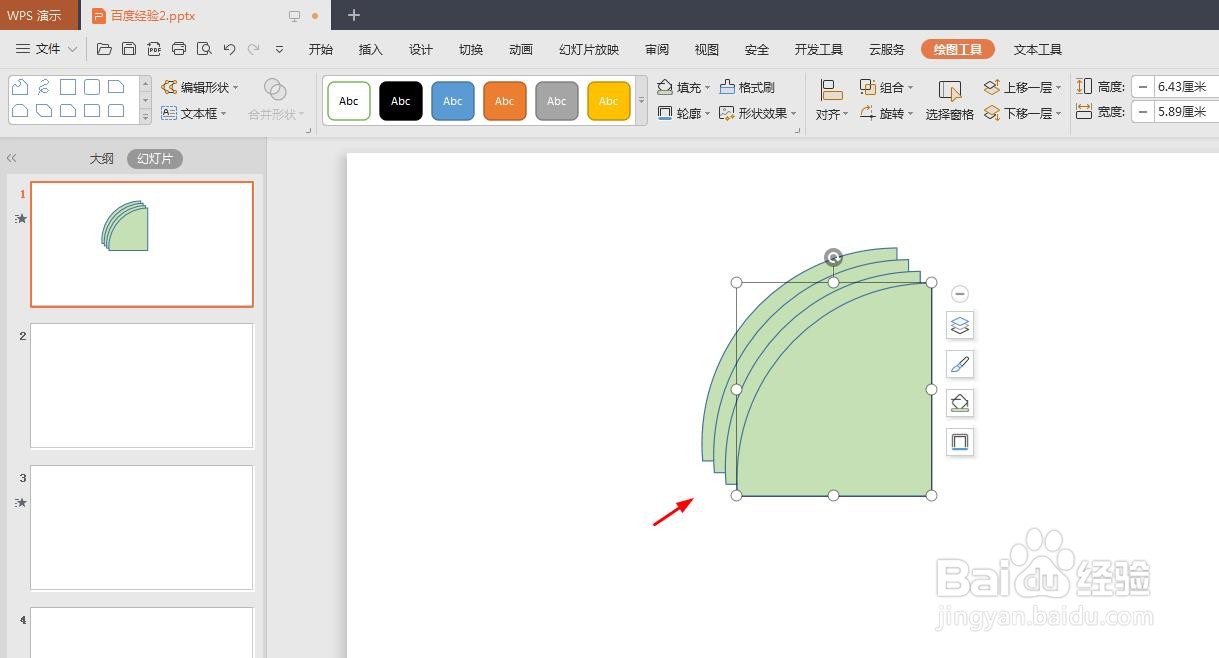Click 上移一层 bring forward

(x=1023, y=88)
